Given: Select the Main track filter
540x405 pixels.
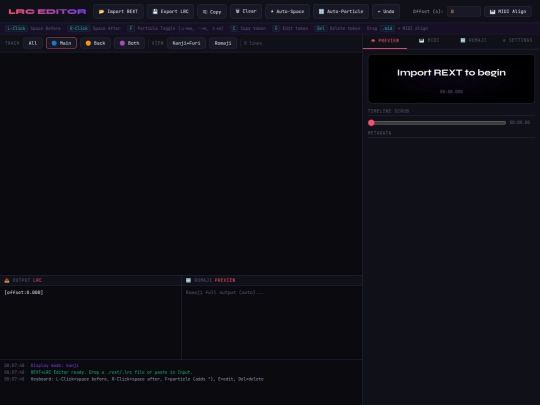Looking at the screenshot, I should coord(61,43).
